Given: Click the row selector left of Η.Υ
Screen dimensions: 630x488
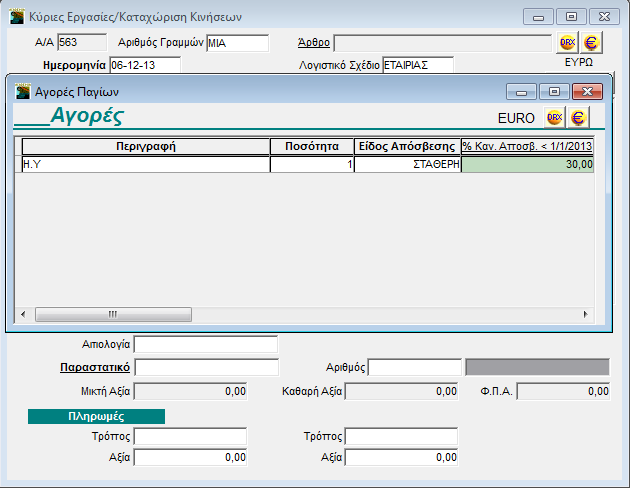Looking at the screenshot, I should click(x=18, y=164).
